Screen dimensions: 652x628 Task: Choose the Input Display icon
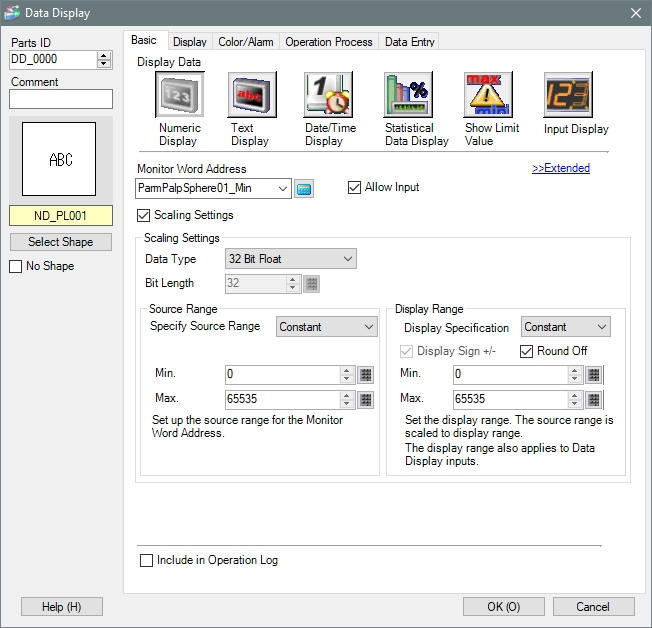click(567, 97)
